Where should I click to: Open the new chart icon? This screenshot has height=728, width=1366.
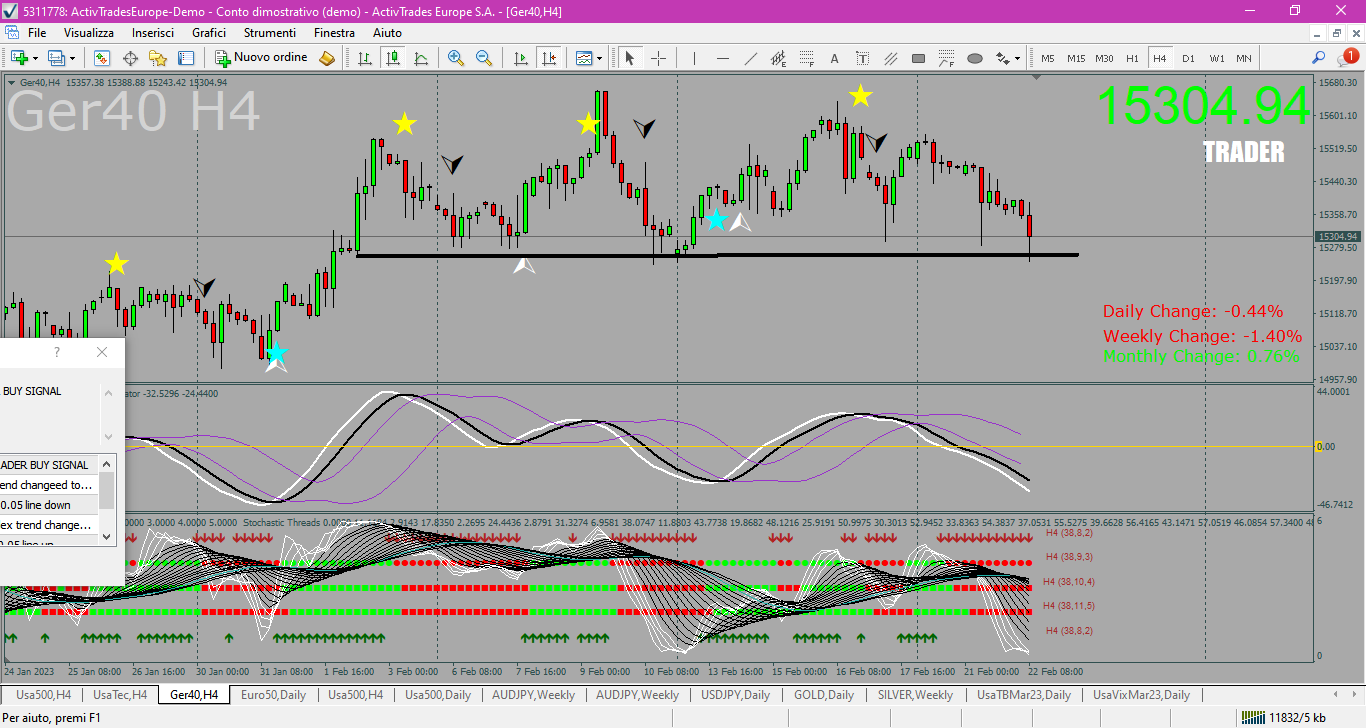19,58
